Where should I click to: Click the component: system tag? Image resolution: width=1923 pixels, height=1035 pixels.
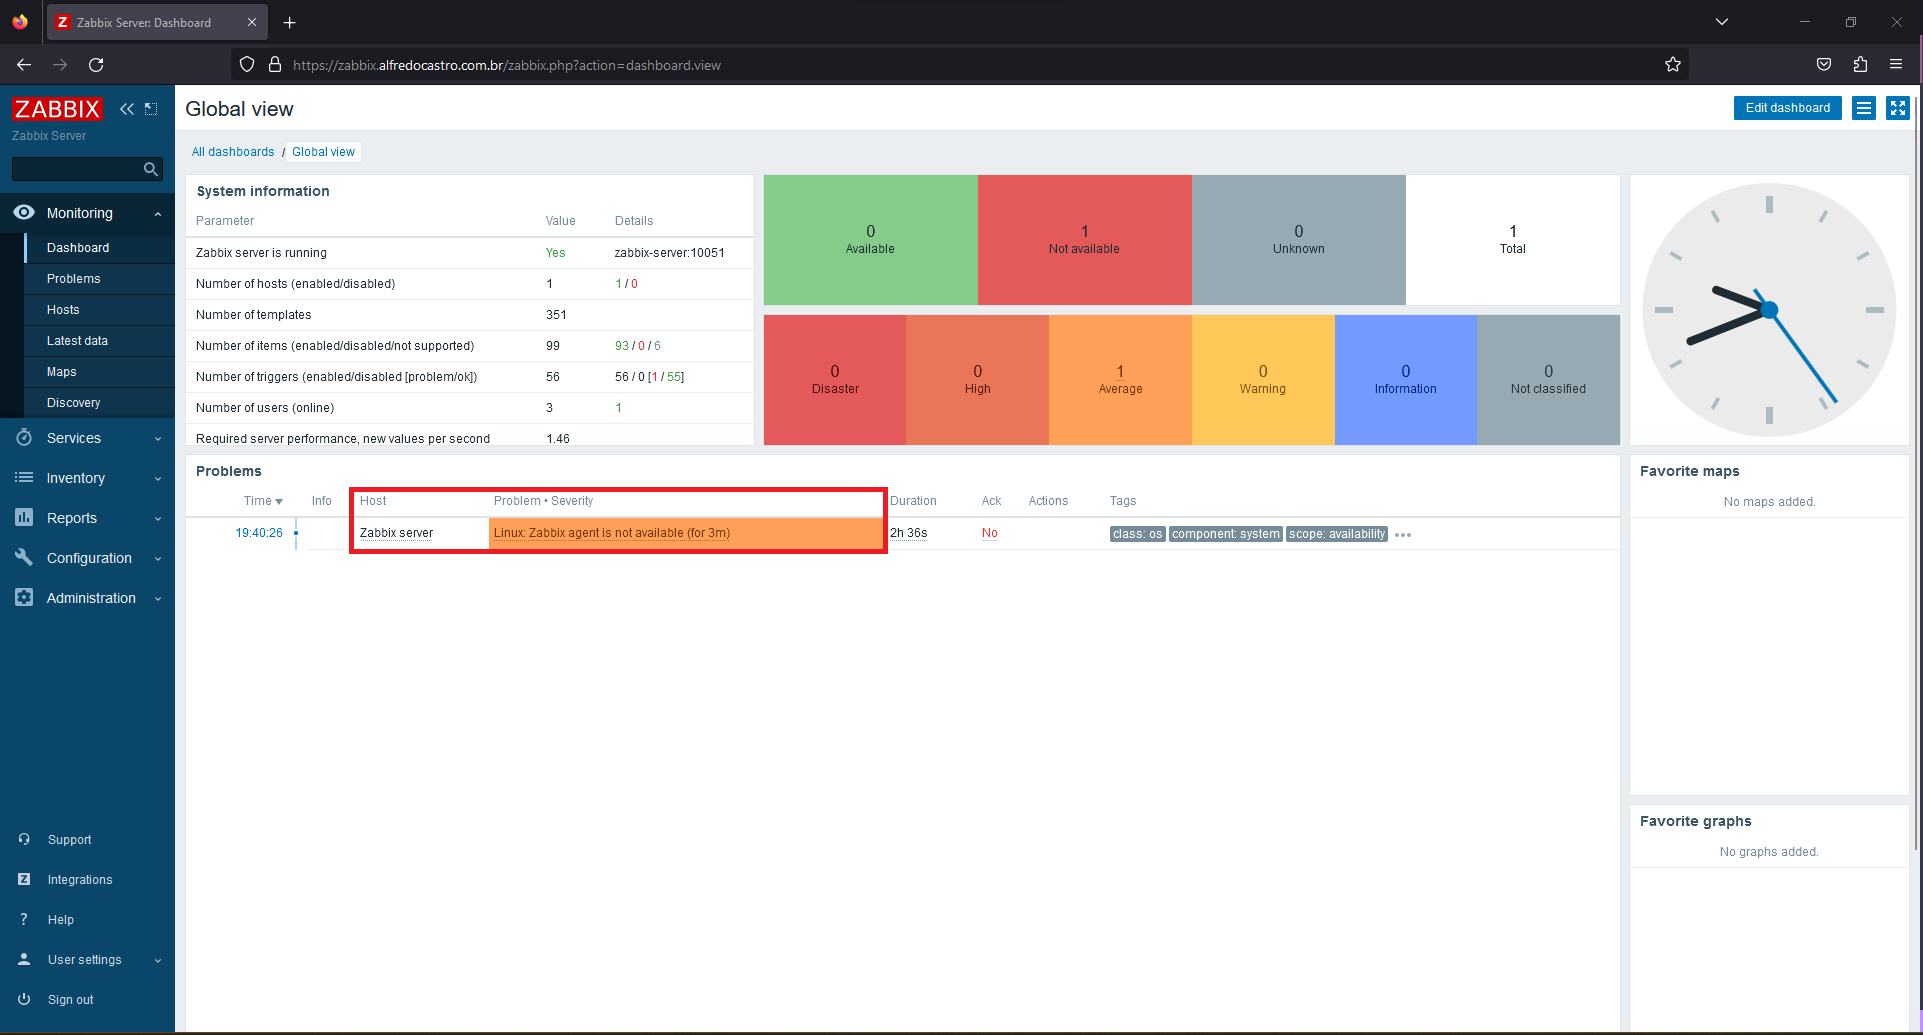pyautogui.click(x=1226, y=534)
